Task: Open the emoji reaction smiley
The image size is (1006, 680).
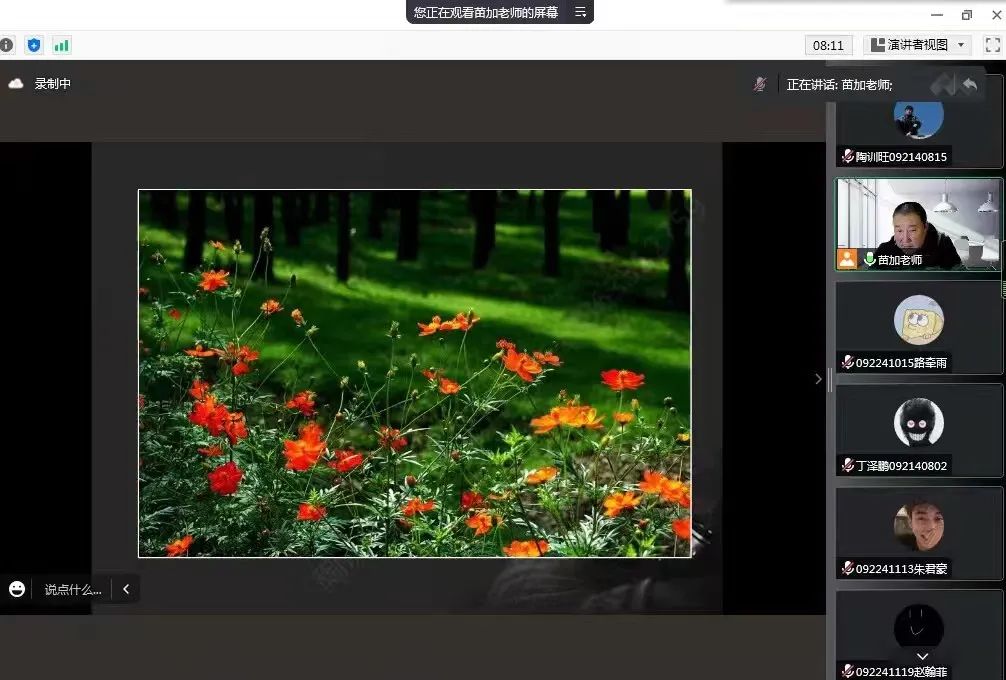Action: (x=17, y=589)
